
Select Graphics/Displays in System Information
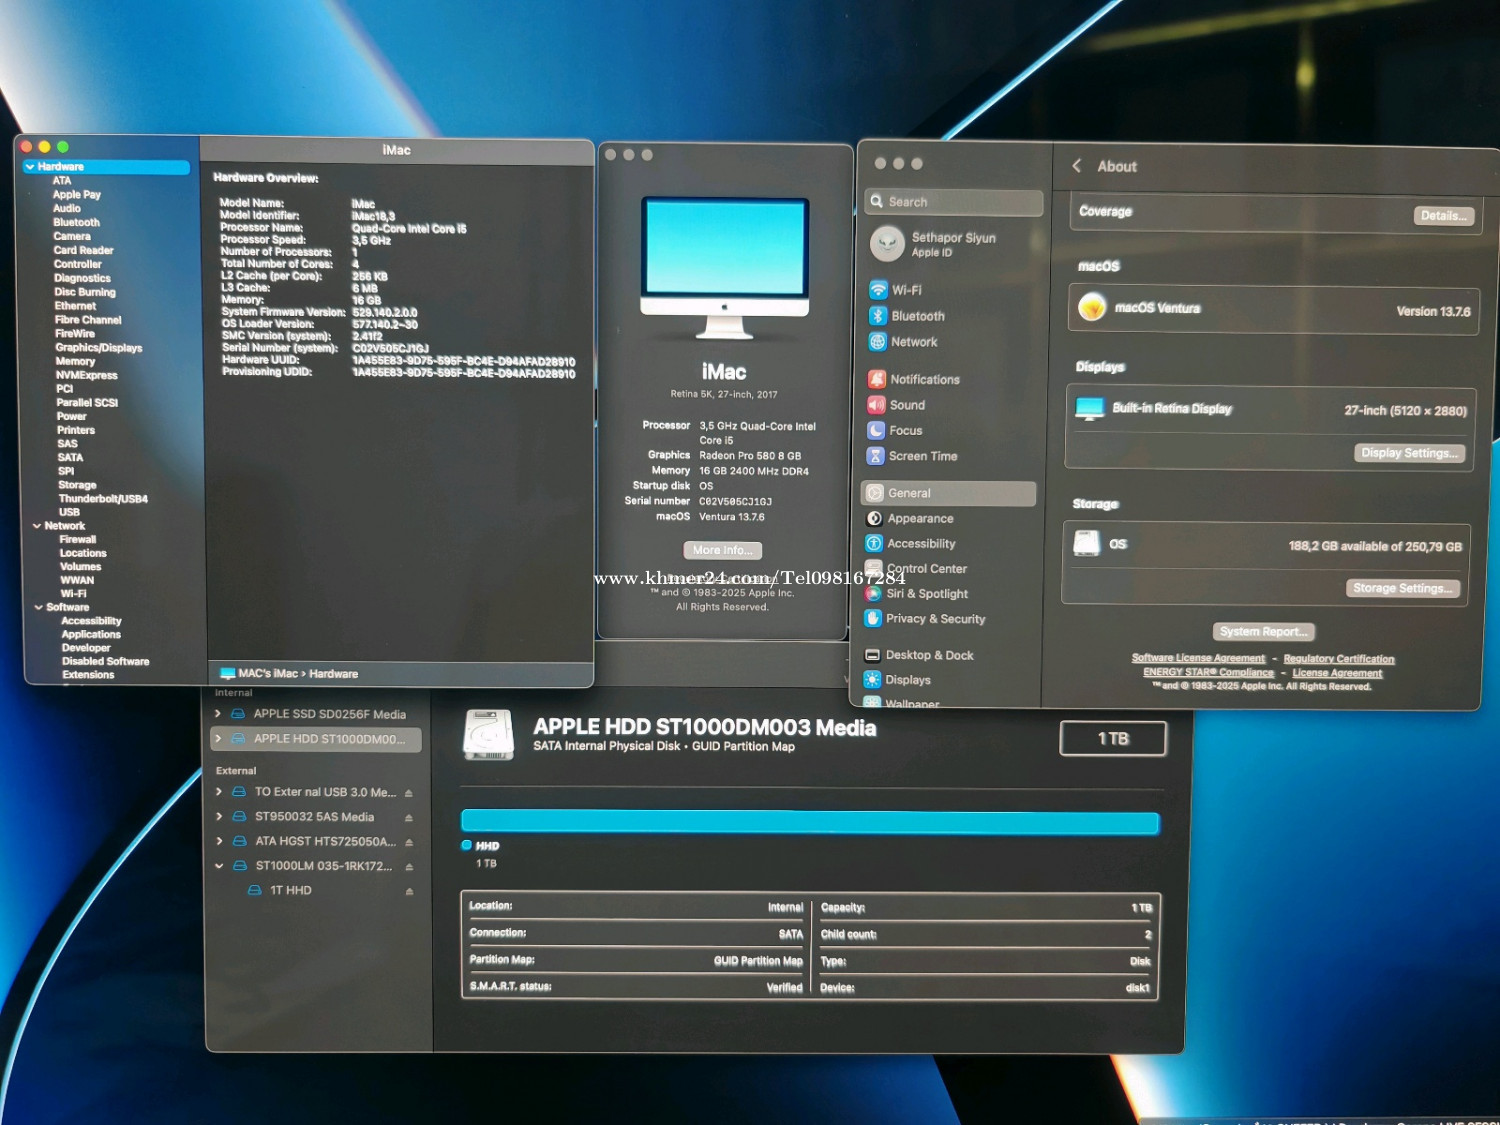point(98,348)
